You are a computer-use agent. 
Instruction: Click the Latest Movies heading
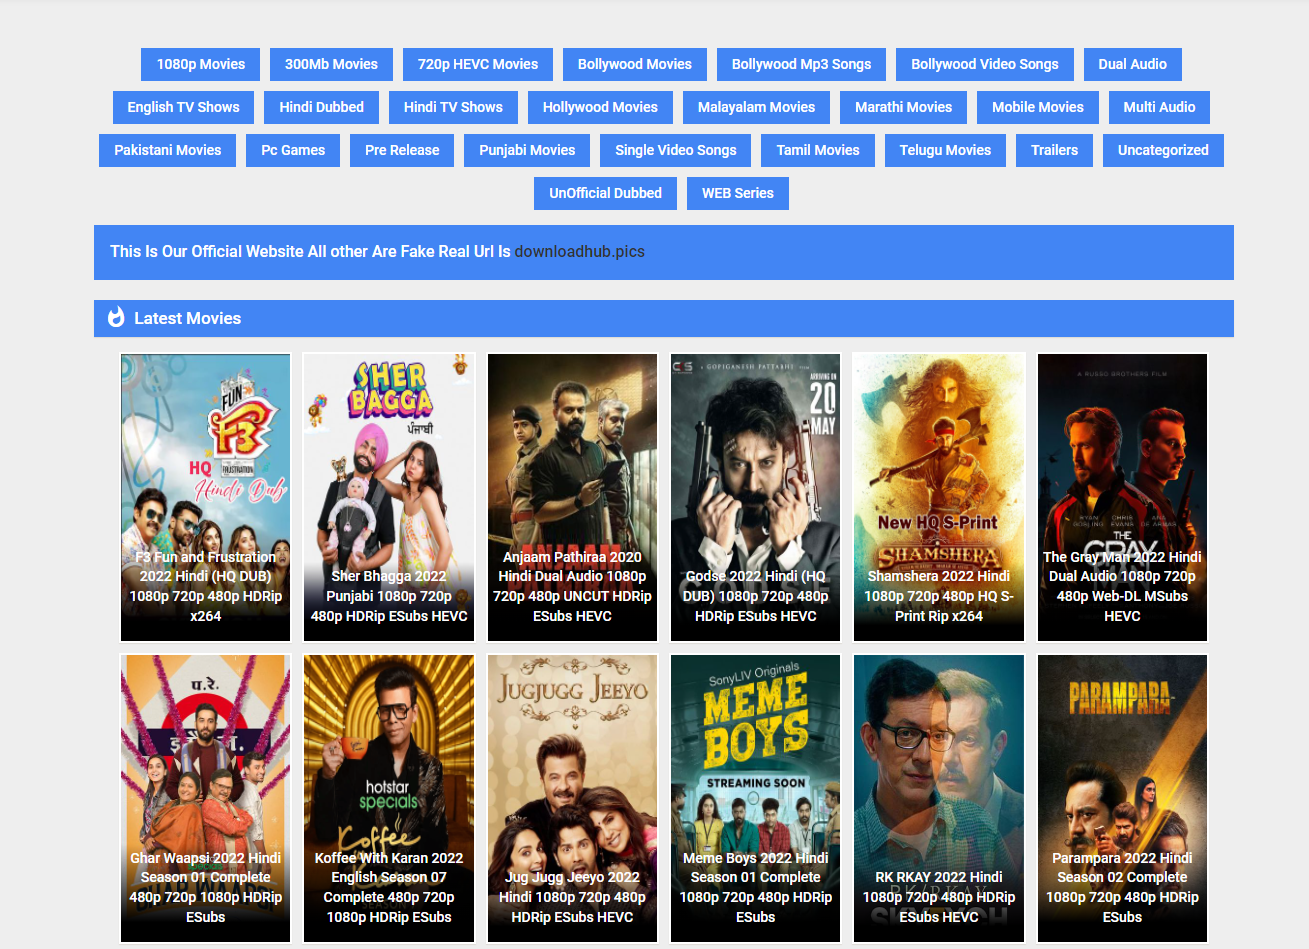tap(188, 318)
